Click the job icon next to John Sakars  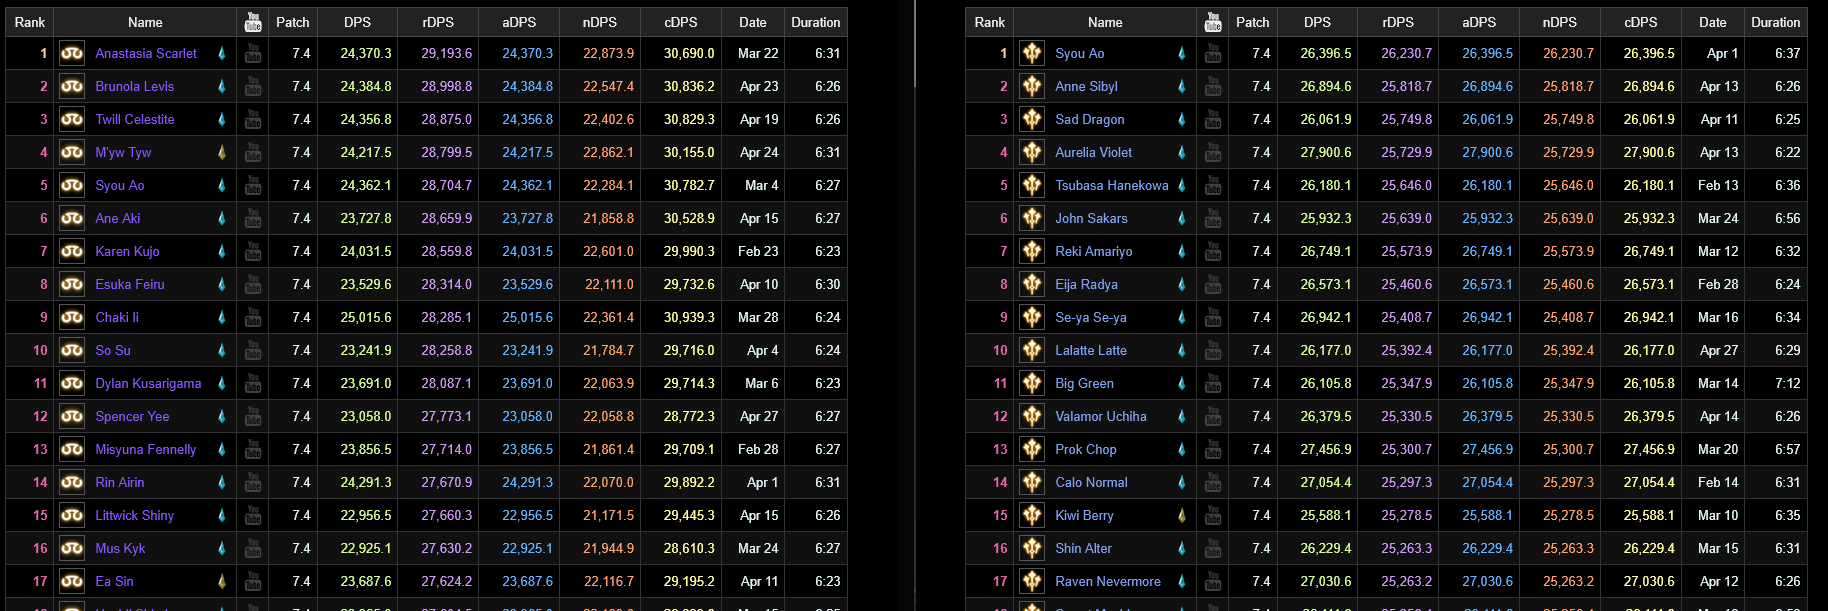coord(1032,218)
